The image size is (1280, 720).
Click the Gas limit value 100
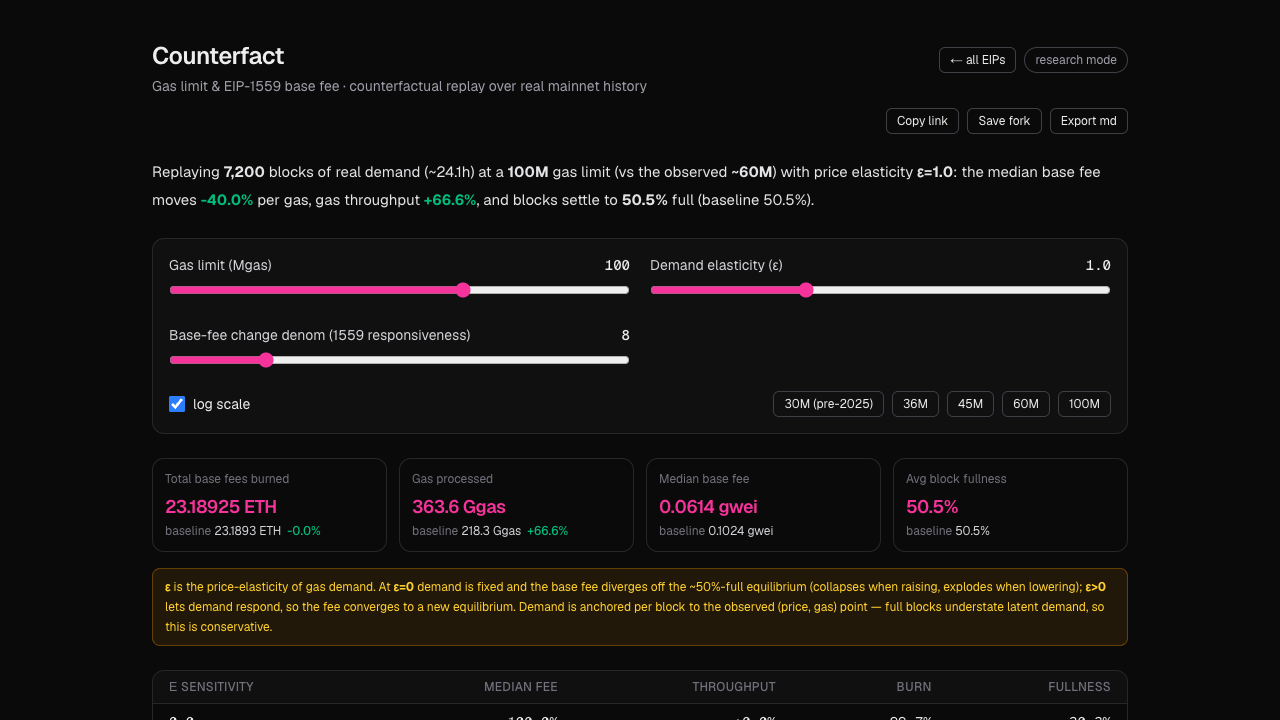(617, 265)
